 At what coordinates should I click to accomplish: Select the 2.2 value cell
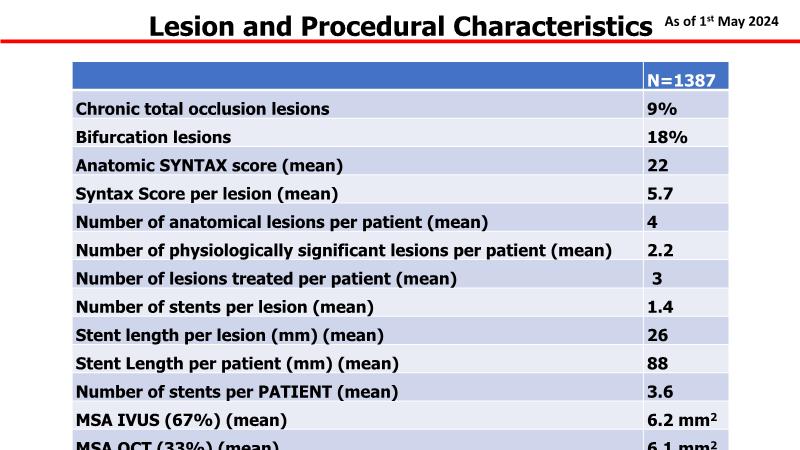click(660, 250)
